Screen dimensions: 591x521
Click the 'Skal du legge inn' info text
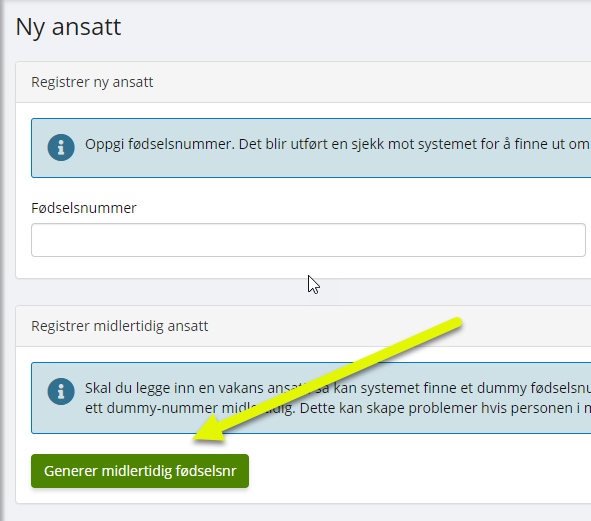click(x=338, y=398)
